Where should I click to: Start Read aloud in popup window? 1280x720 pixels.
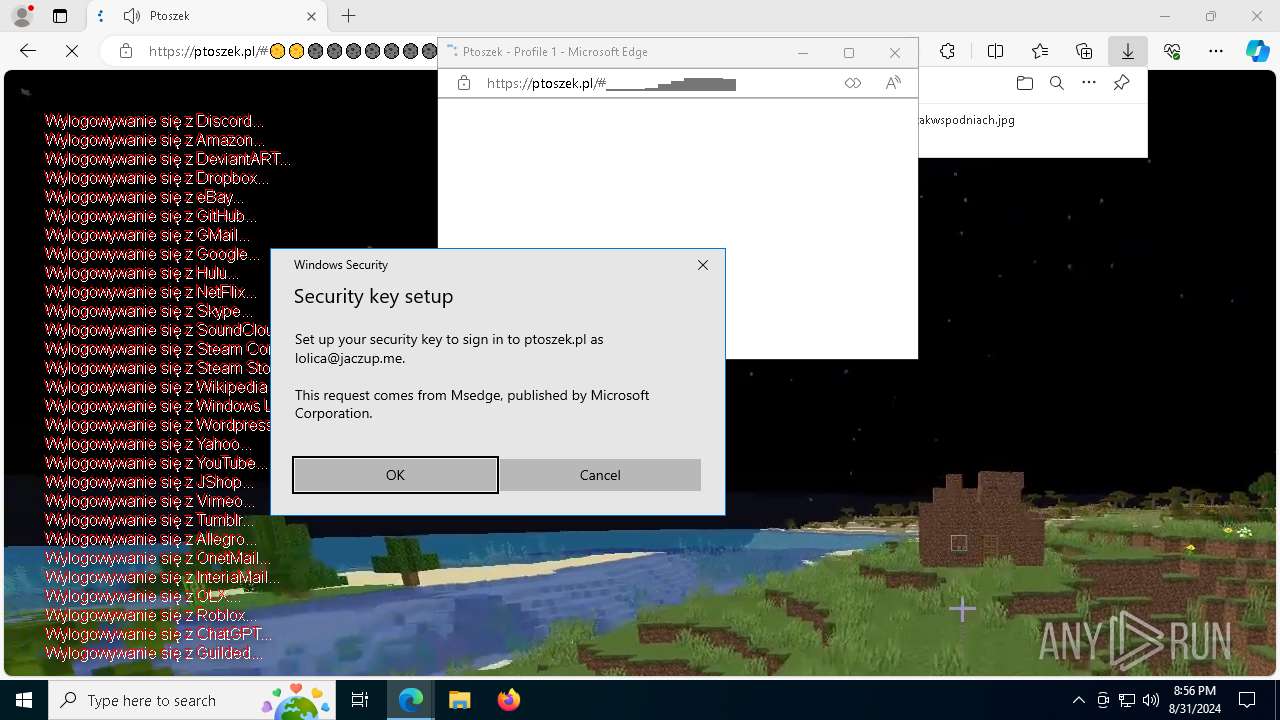pyautogui.click(x=893, y=84)
